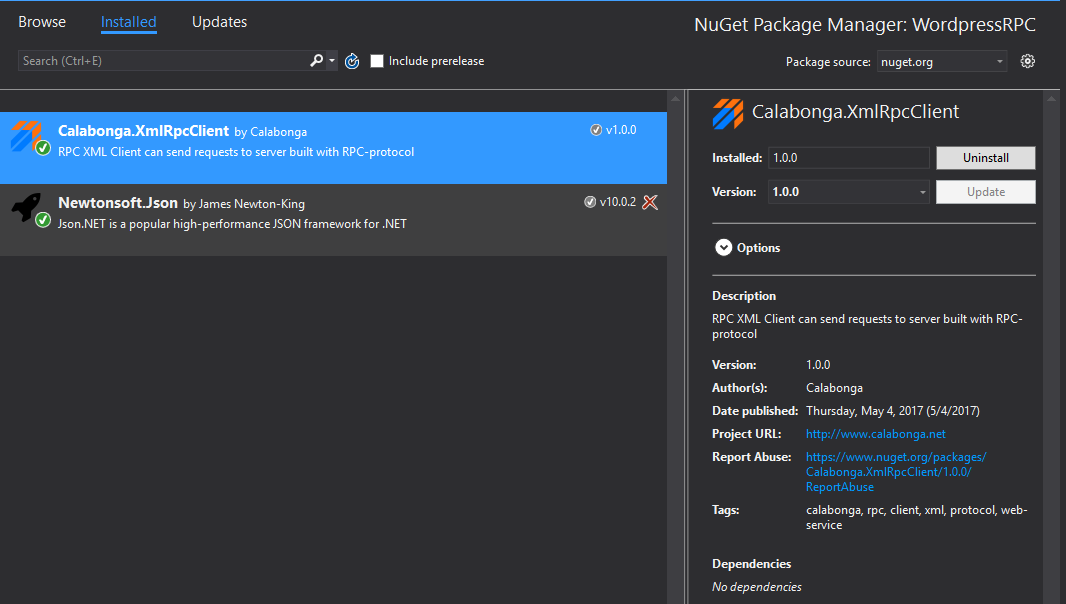The height and width of the screenshot is (604, 1066).
Task: Click scroll up arrow of details pane
Action: point(1051,99)
